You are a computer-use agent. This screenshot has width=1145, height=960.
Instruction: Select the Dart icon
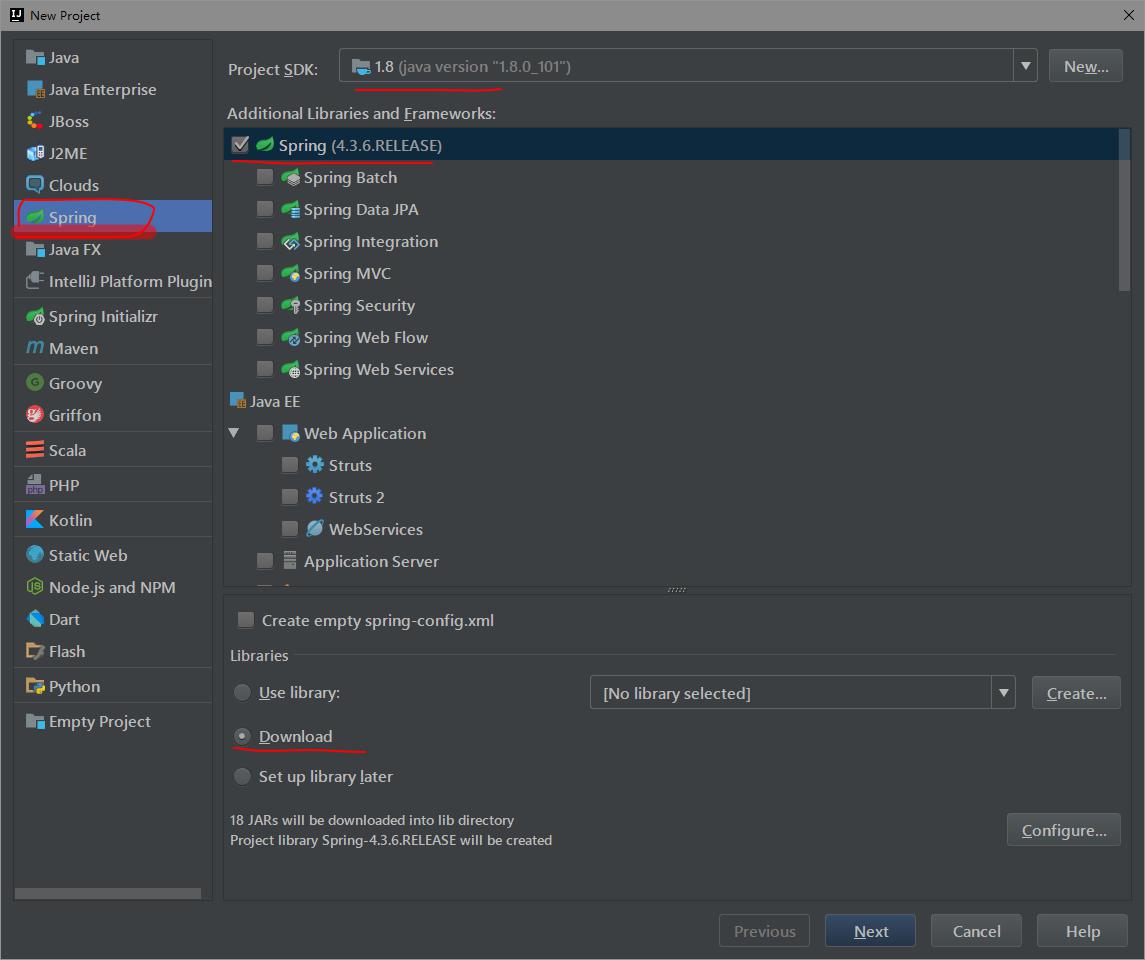point(35,619)
